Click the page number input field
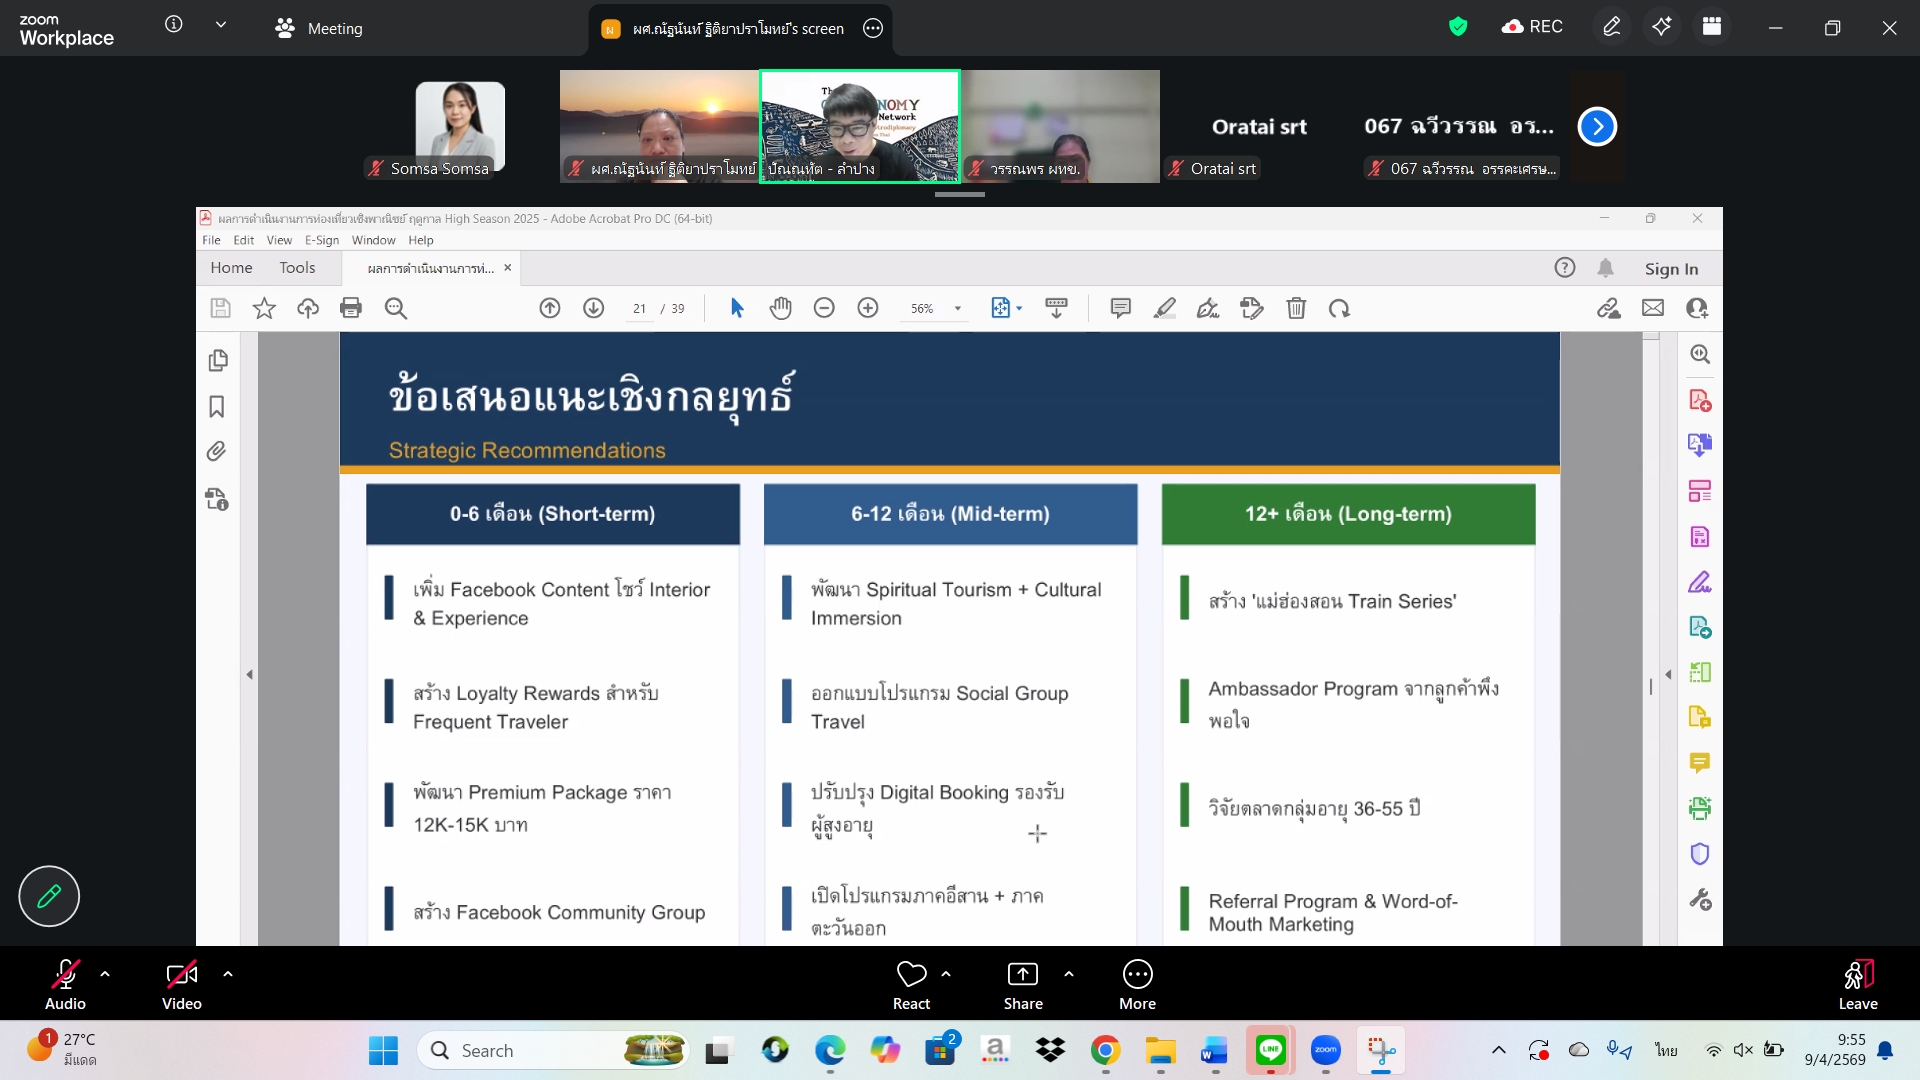 639,309
